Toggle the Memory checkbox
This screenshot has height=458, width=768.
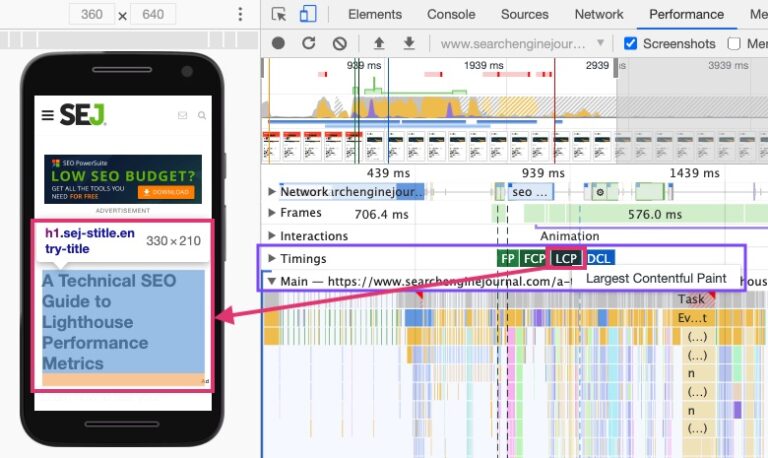pyautogui.click(x=734, y=44)
